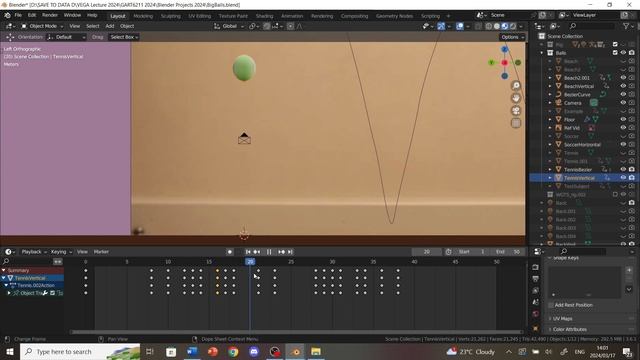
Task: Hide BezierCurve object via eye icon
Action: (x=623, y=94)
